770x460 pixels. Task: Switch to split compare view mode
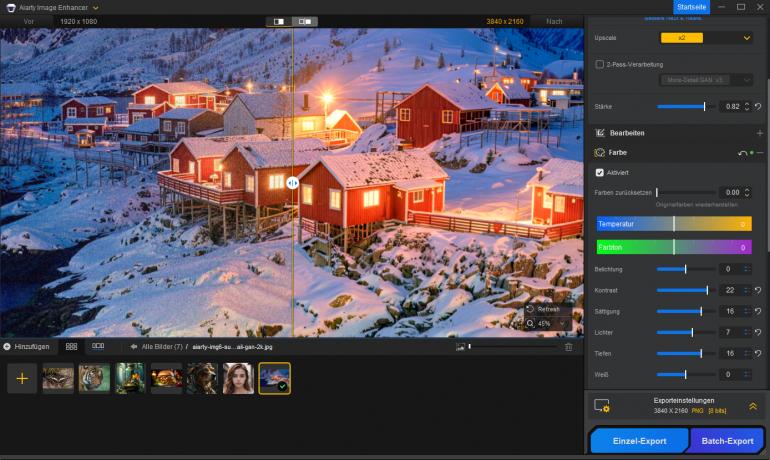coord(279,22)
